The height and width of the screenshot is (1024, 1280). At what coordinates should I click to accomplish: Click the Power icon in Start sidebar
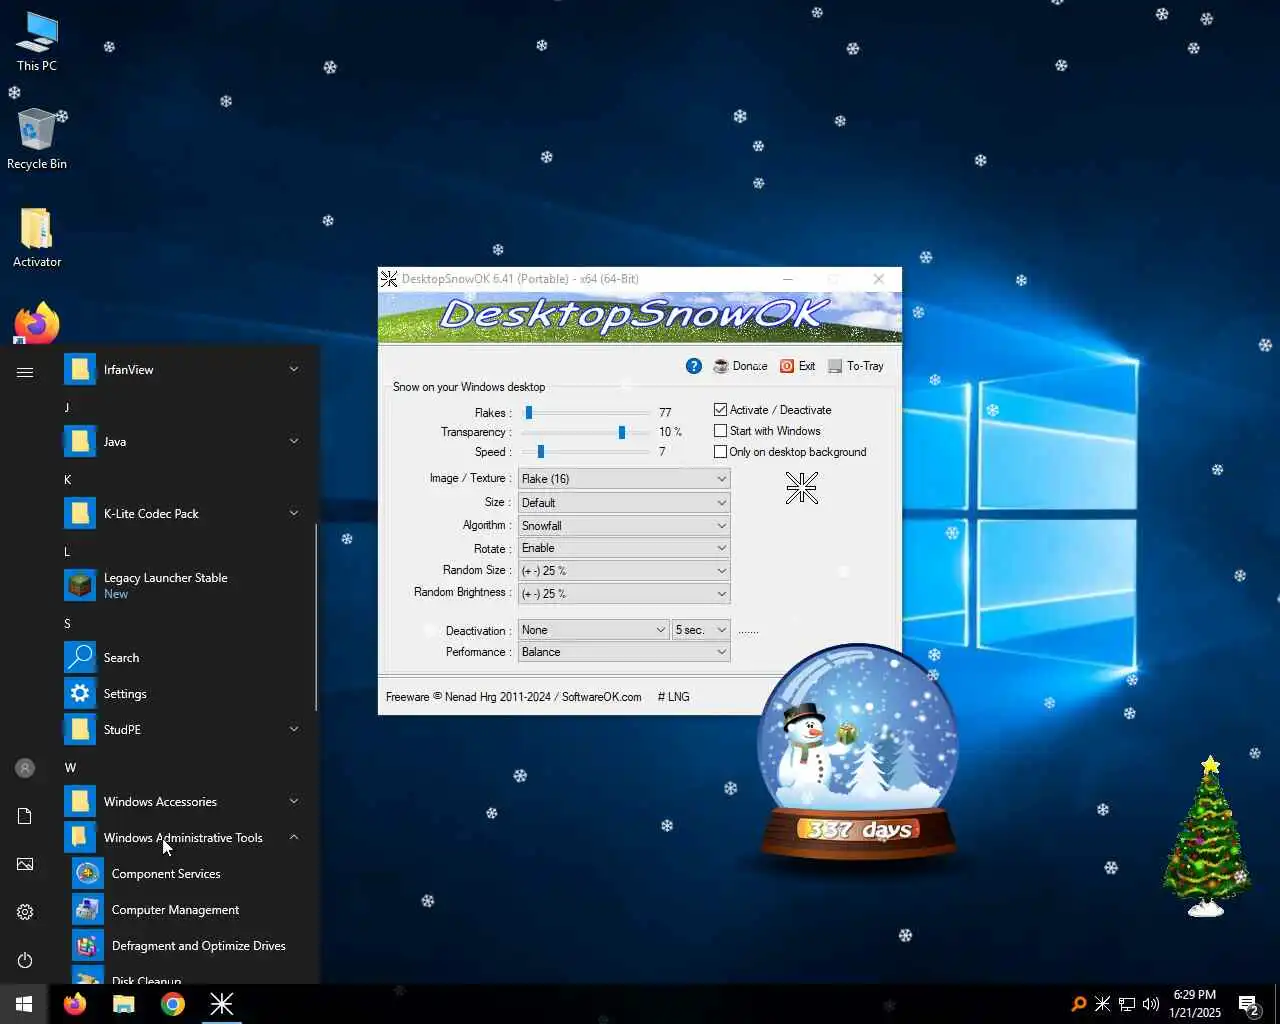25,960
